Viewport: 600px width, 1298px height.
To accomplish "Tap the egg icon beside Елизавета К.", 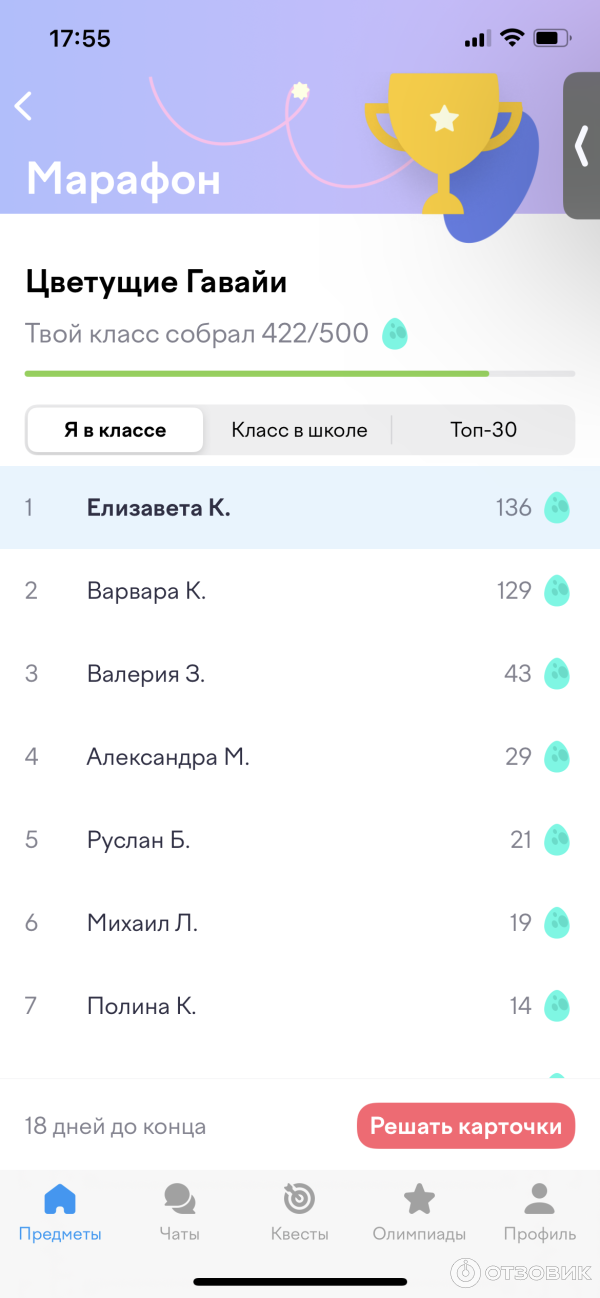I will point(557,507).
